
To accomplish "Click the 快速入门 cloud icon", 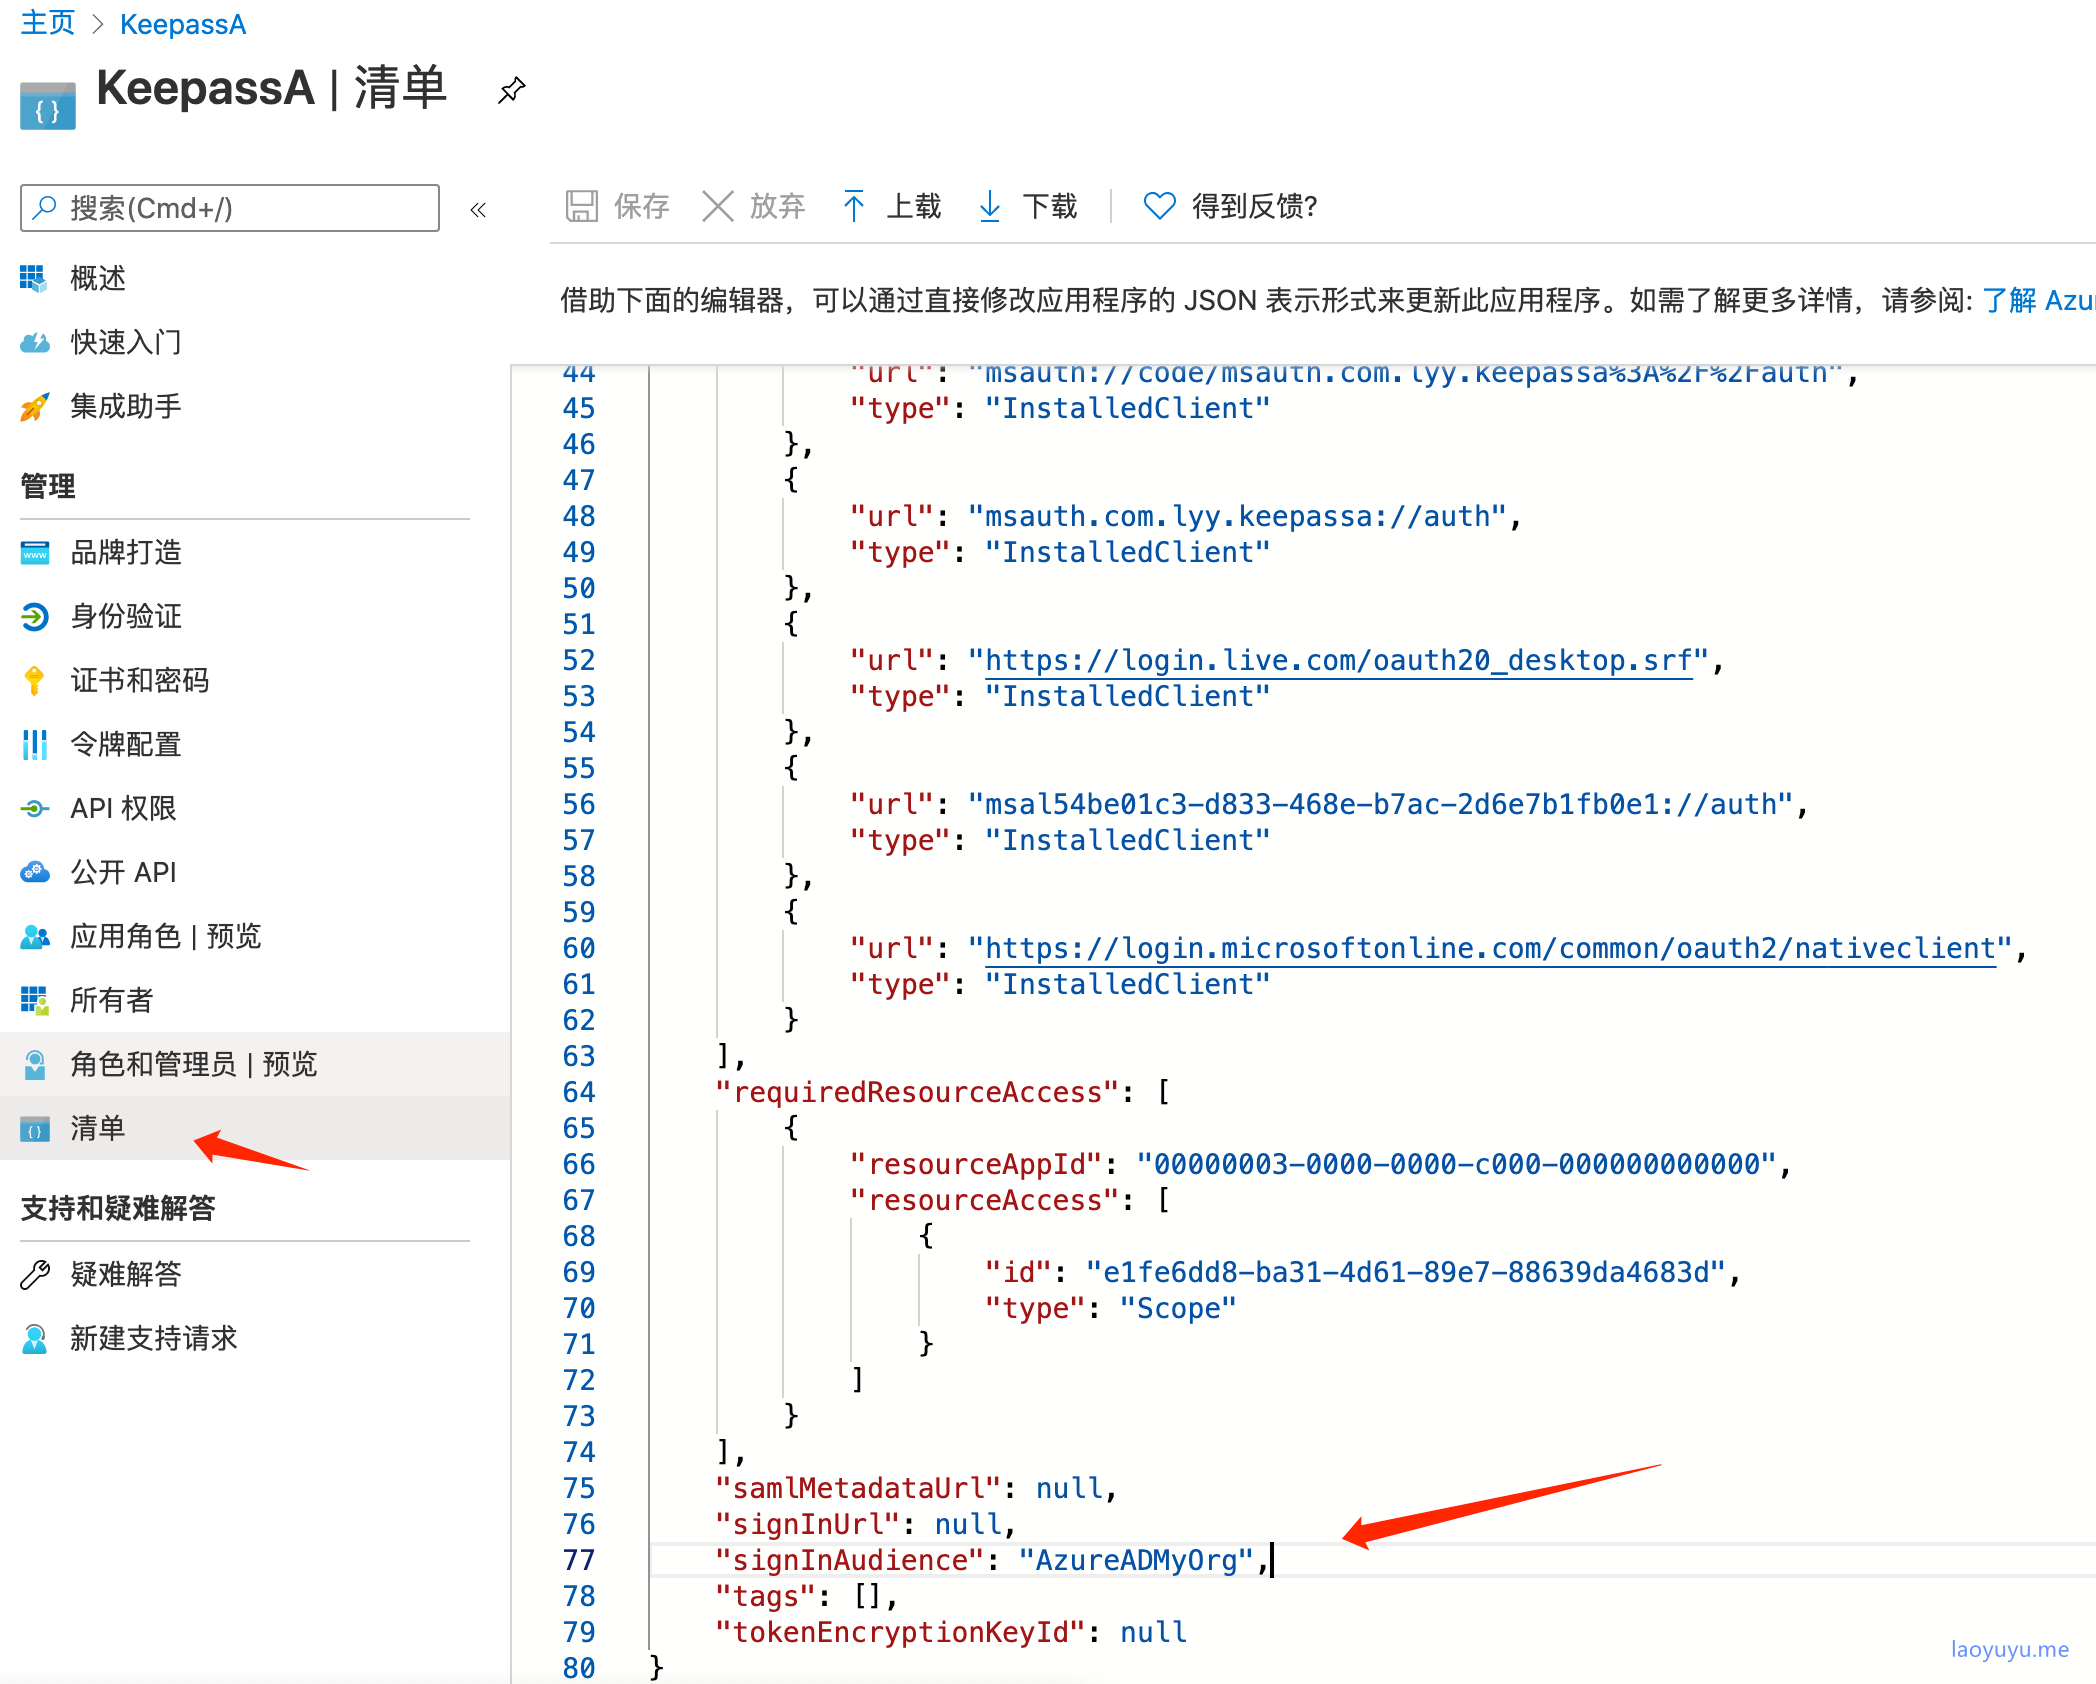I will (34, 342).
